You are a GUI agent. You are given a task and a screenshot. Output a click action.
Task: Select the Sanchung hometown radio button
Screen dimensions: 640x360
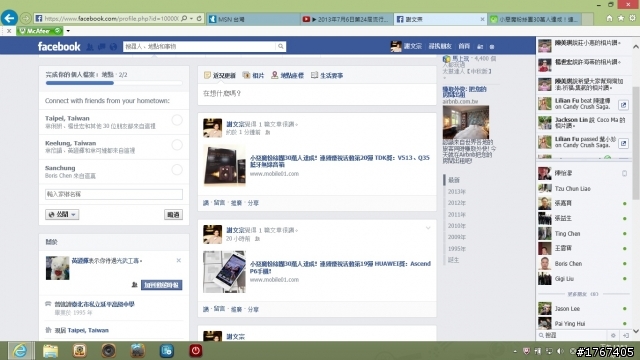coord(177,170)
